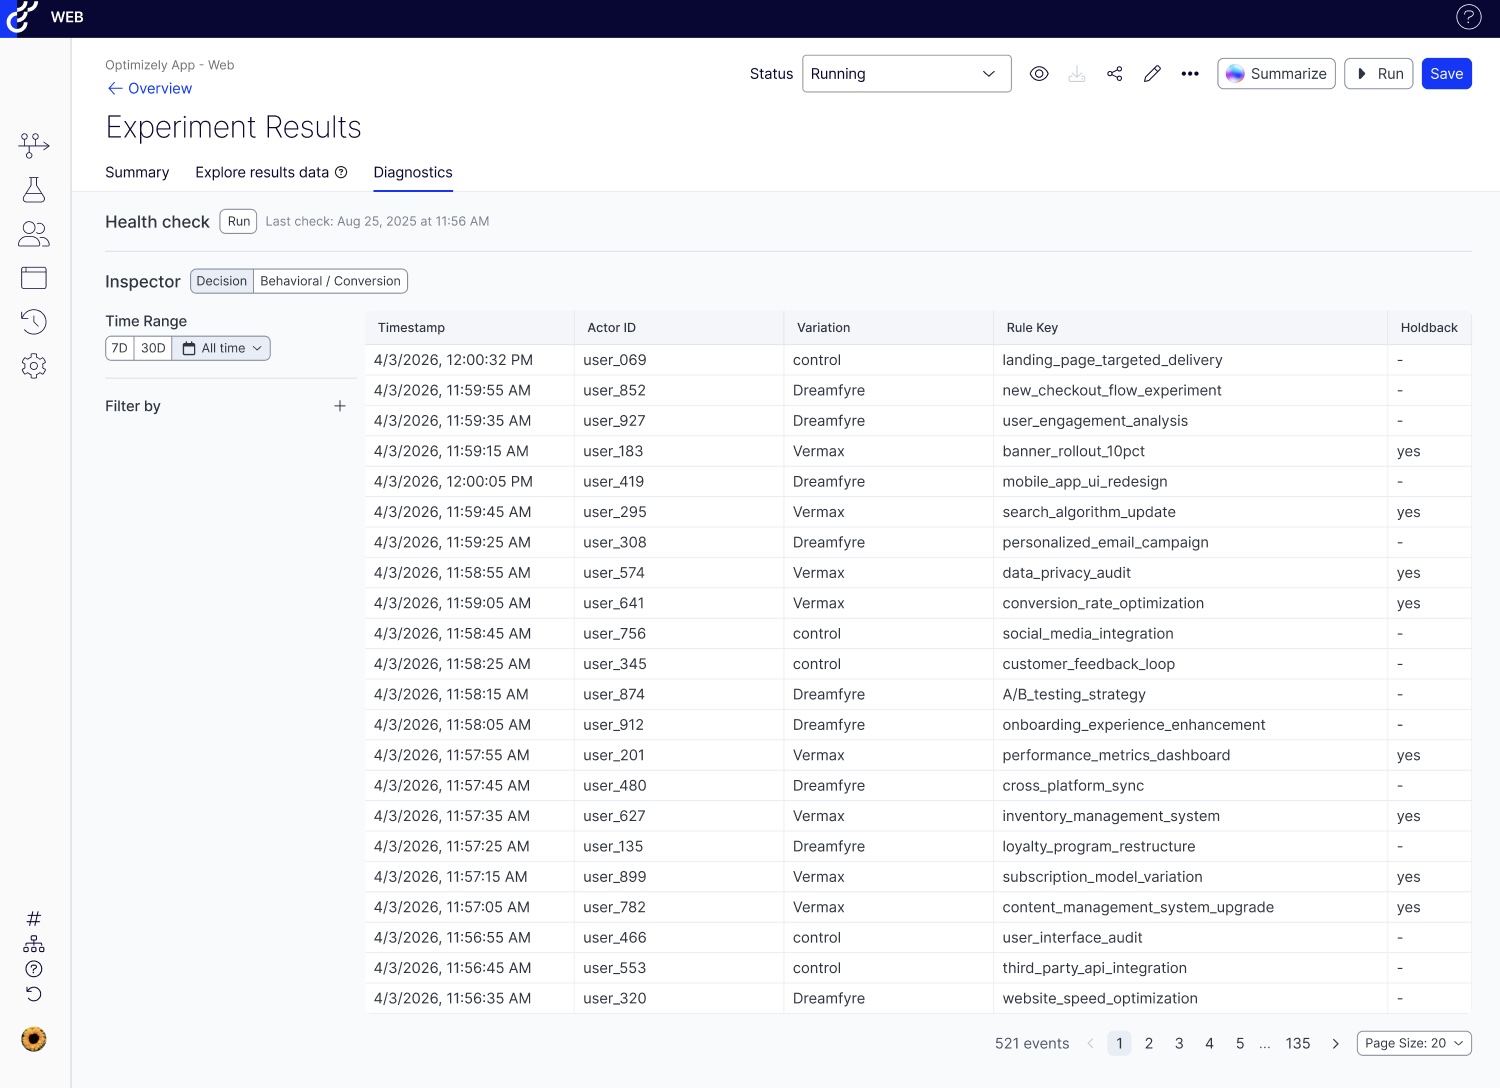Image resolution: width=1500 pixels, height=1088 pixels.
Task: Click the share icon in header toolbar
Action: pyautogui.click(x=1114, y=74)
